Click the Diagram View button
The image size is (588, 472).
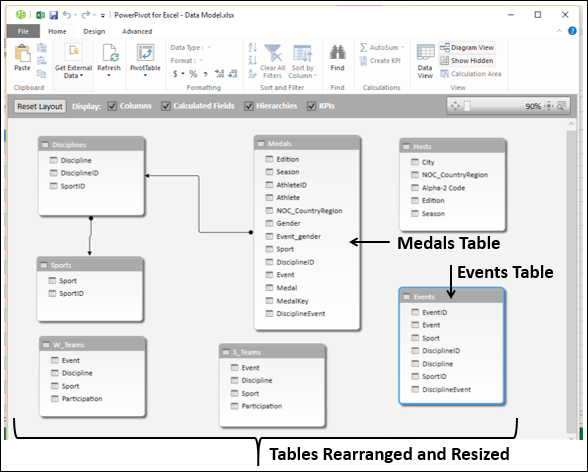[467, 48]
